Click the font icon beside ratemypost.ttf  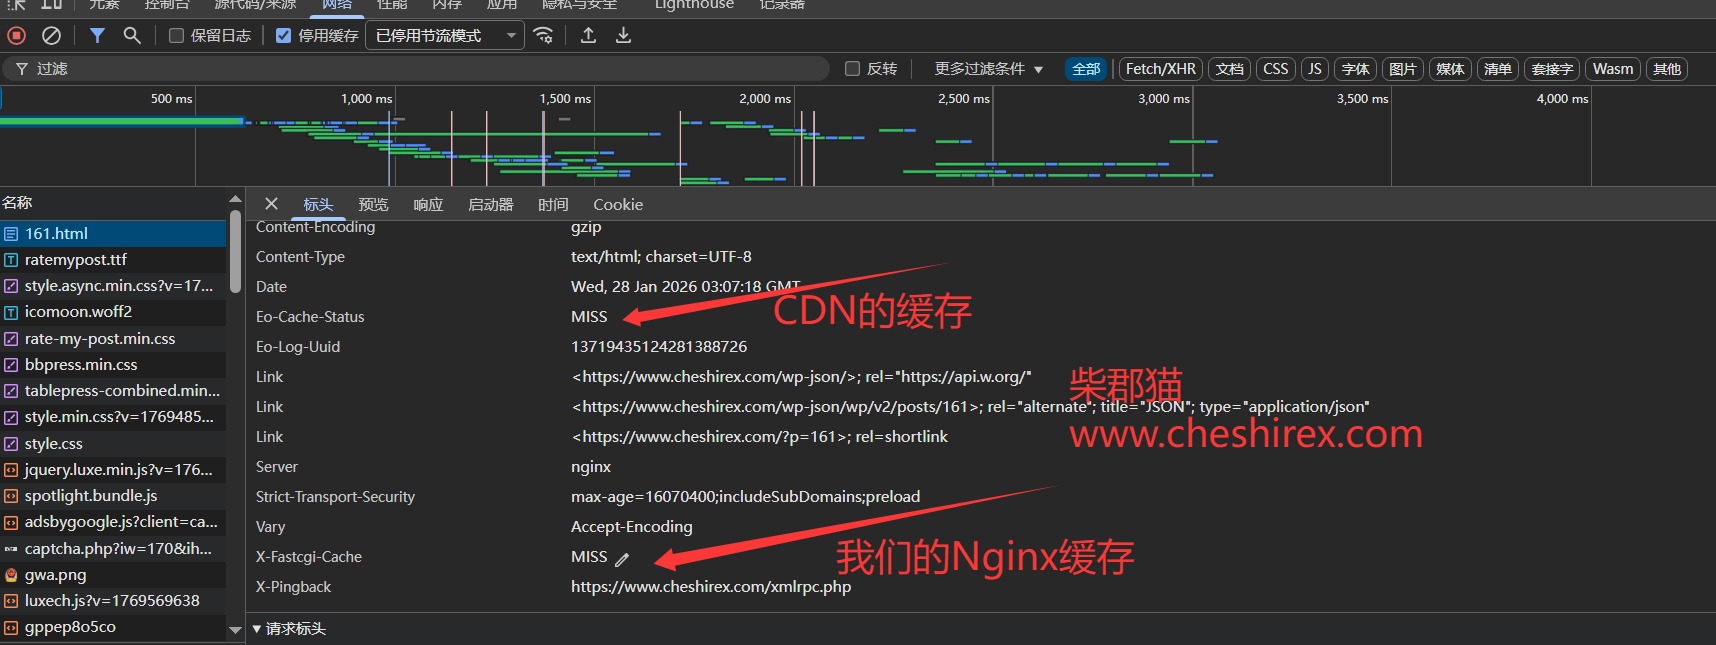pos(11,260)
